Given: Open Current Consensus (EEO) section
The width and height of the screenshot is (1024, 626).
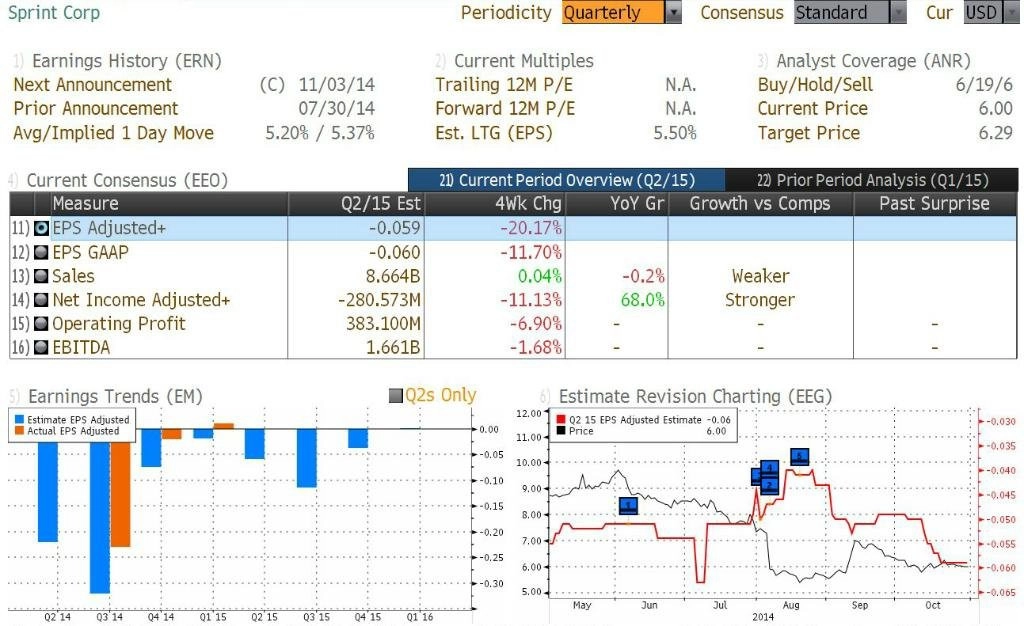Looking at the screenshot, I should (x=127, y=180).
